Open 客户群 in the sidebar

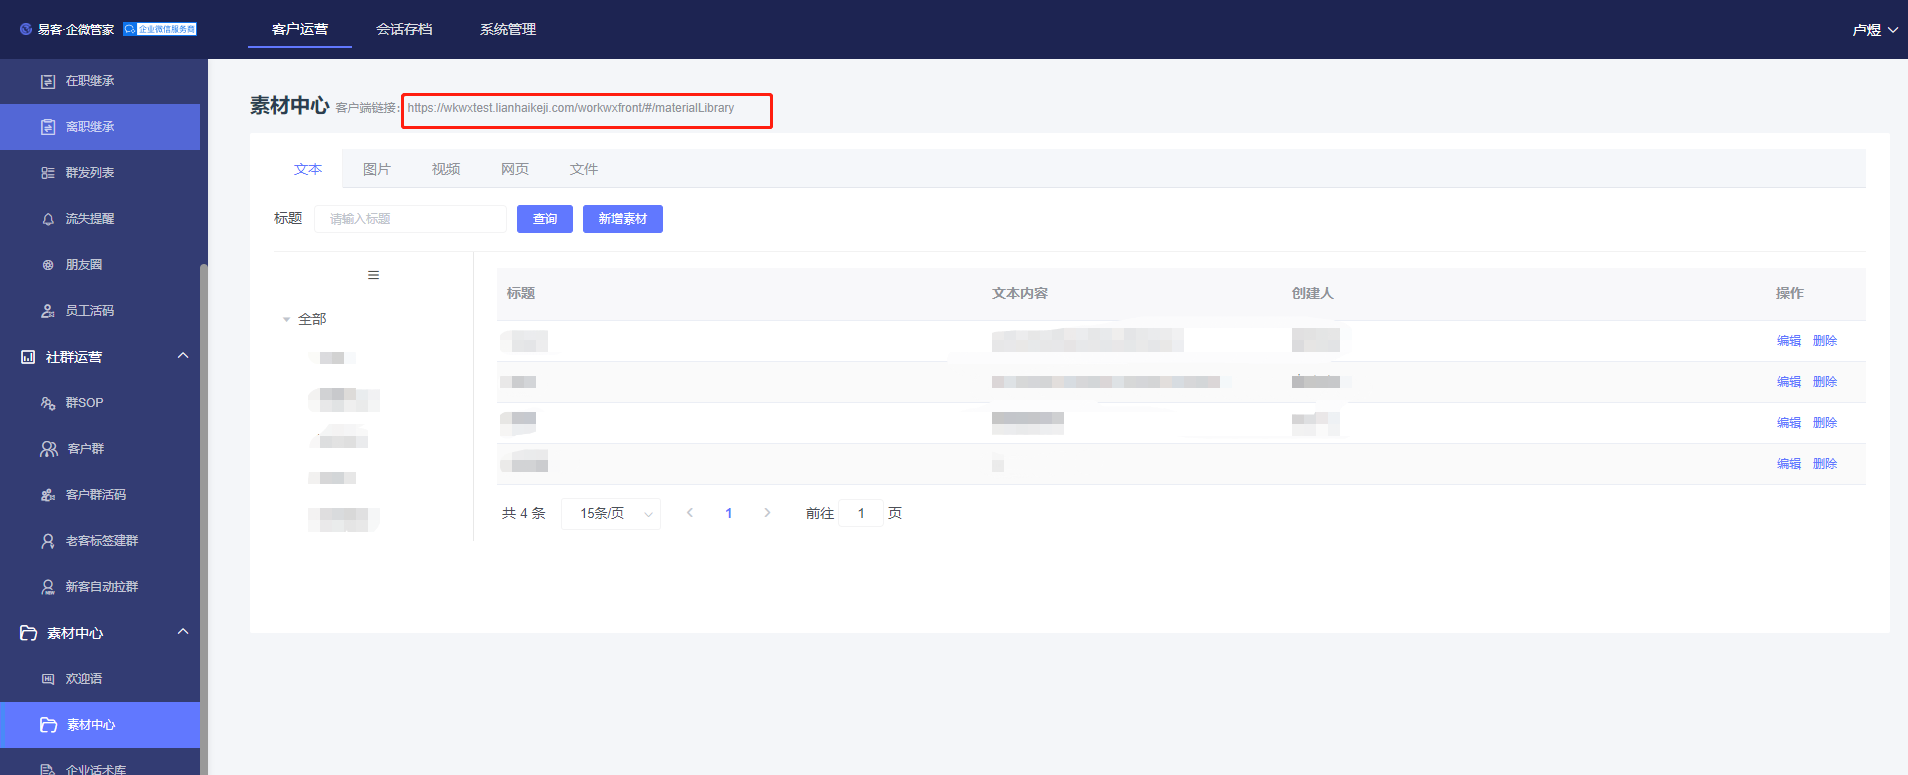coord(100,449)
